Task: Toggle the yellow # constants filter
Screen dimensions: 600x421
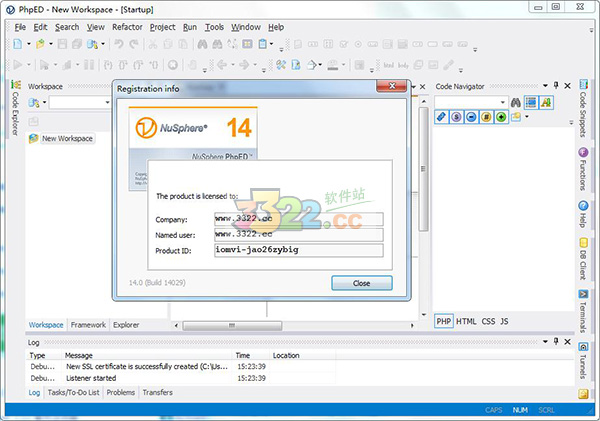Action: coord(486,117)
